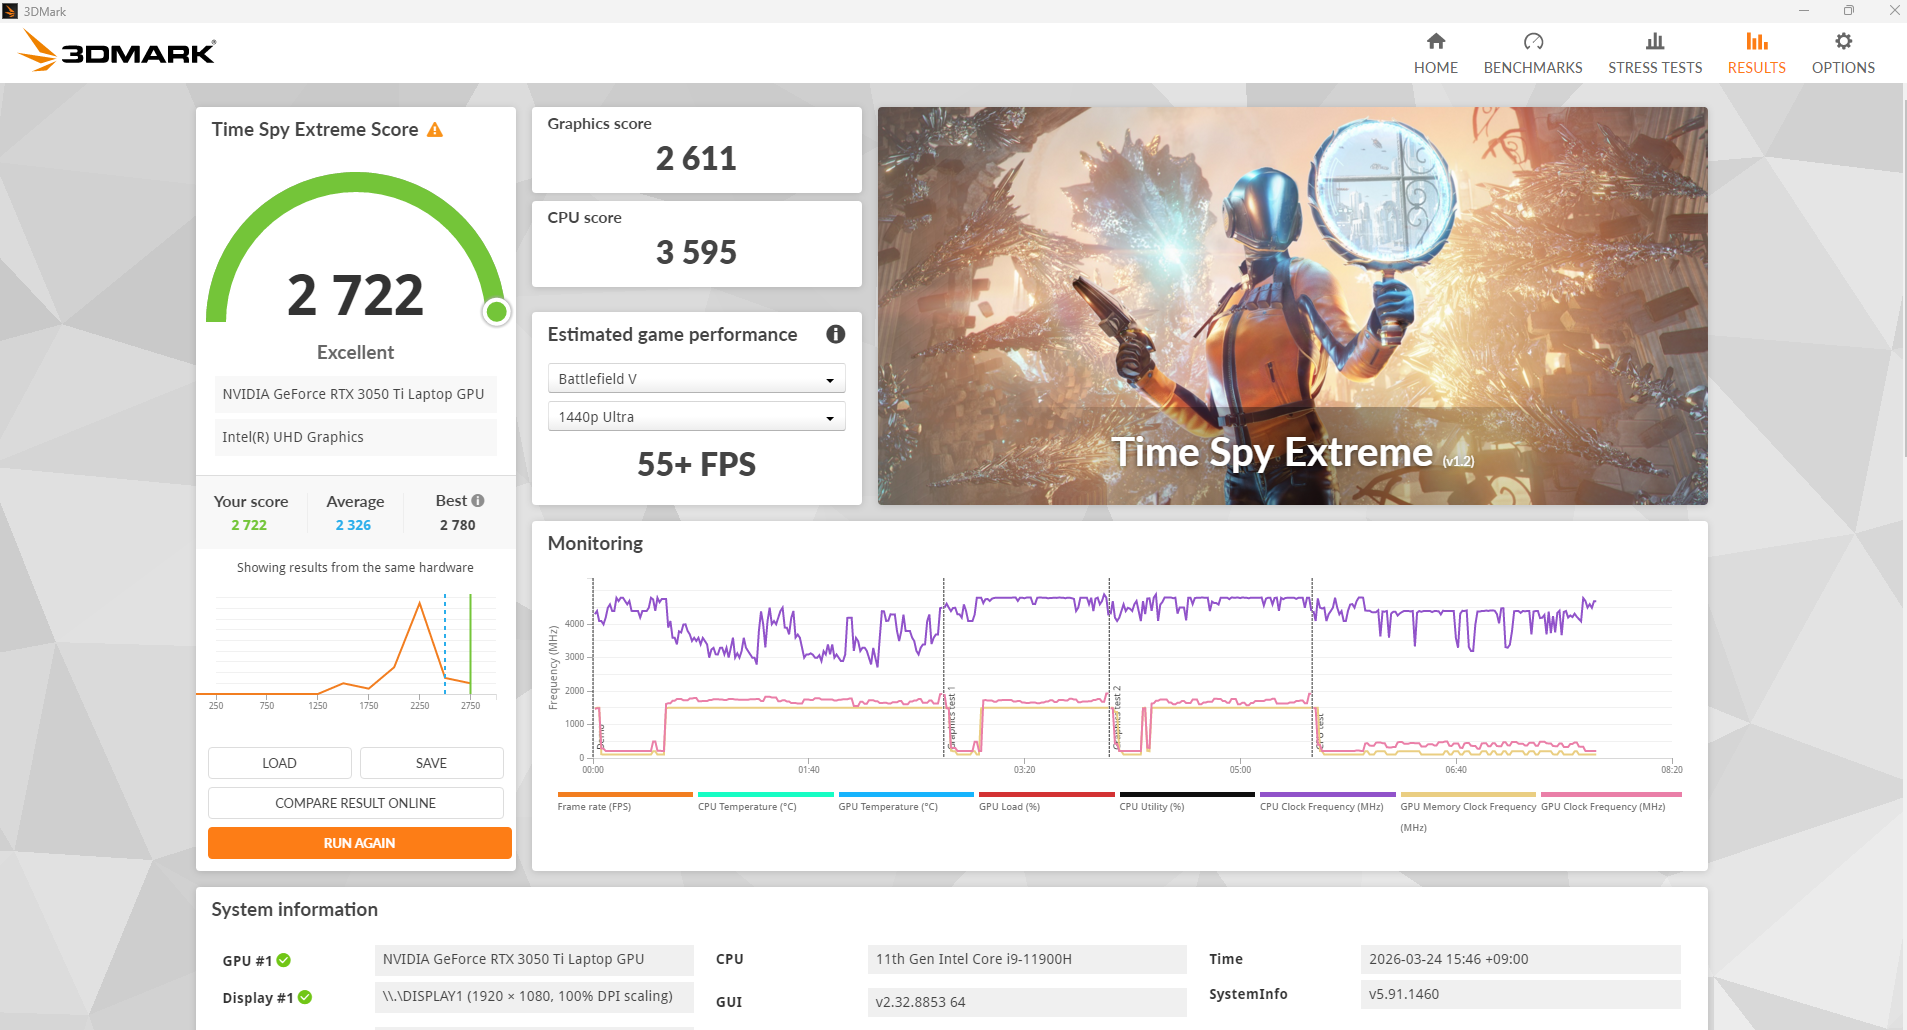Open the OPTIONS tab
The width and height of the screenshot is (1907, 1030).
click(1843, 53)
